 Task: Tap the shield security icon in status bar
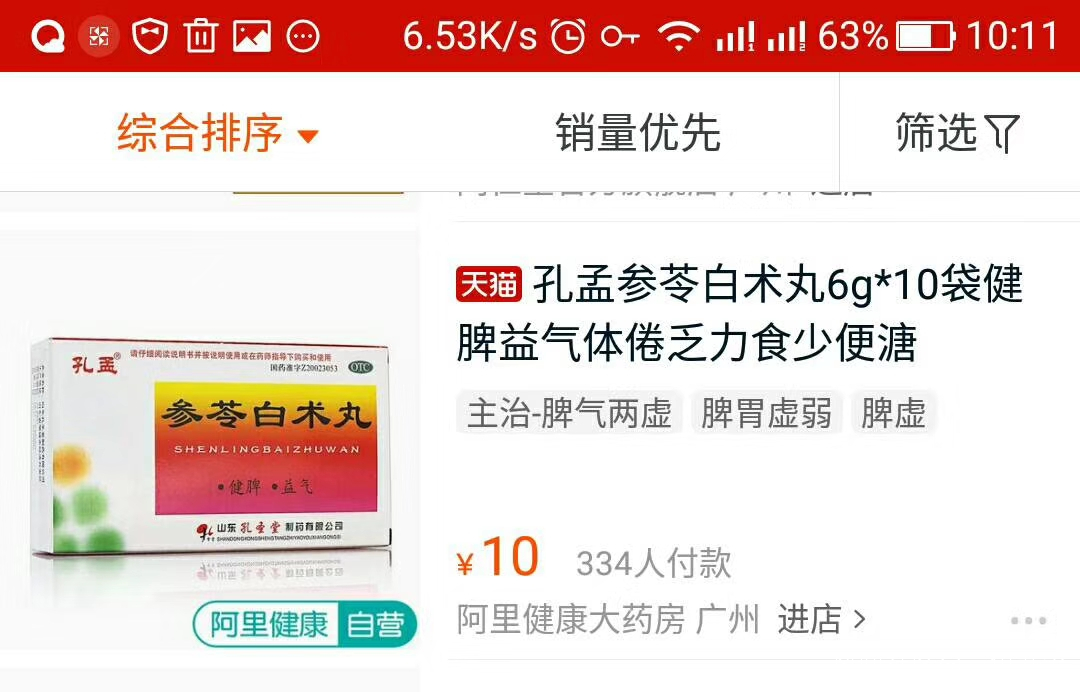149,36
